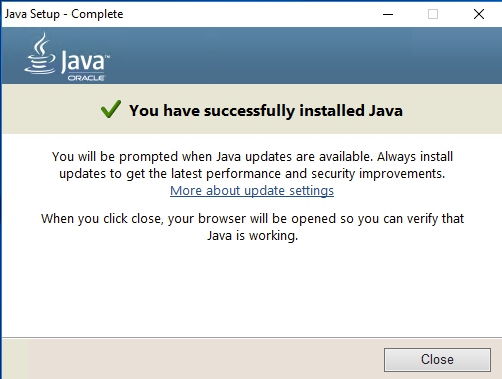Image resolution: width=502 pixels, height=379 pixels.
Task: Click the blank white area below the messages
Action: (252, 290)
